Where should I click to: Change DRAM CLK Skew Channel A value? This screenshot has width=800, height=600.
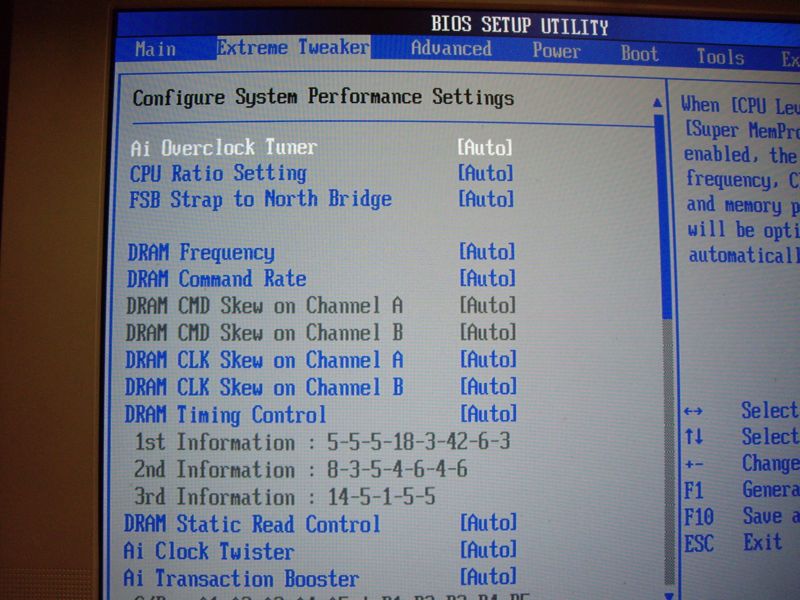pyautogui.click(x=488, y=359)
